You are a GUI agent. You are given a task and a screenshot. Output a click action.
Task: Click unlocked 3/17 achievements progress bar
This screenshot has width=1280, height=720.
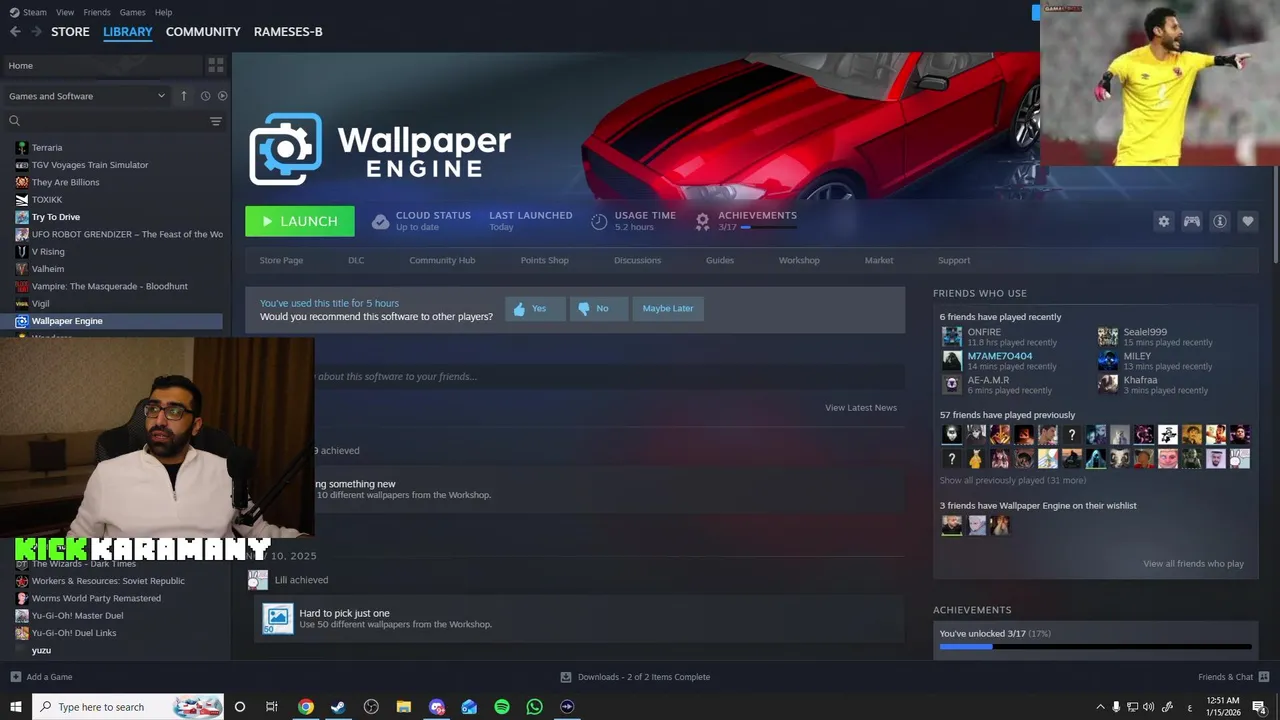tap(1096, 646)
